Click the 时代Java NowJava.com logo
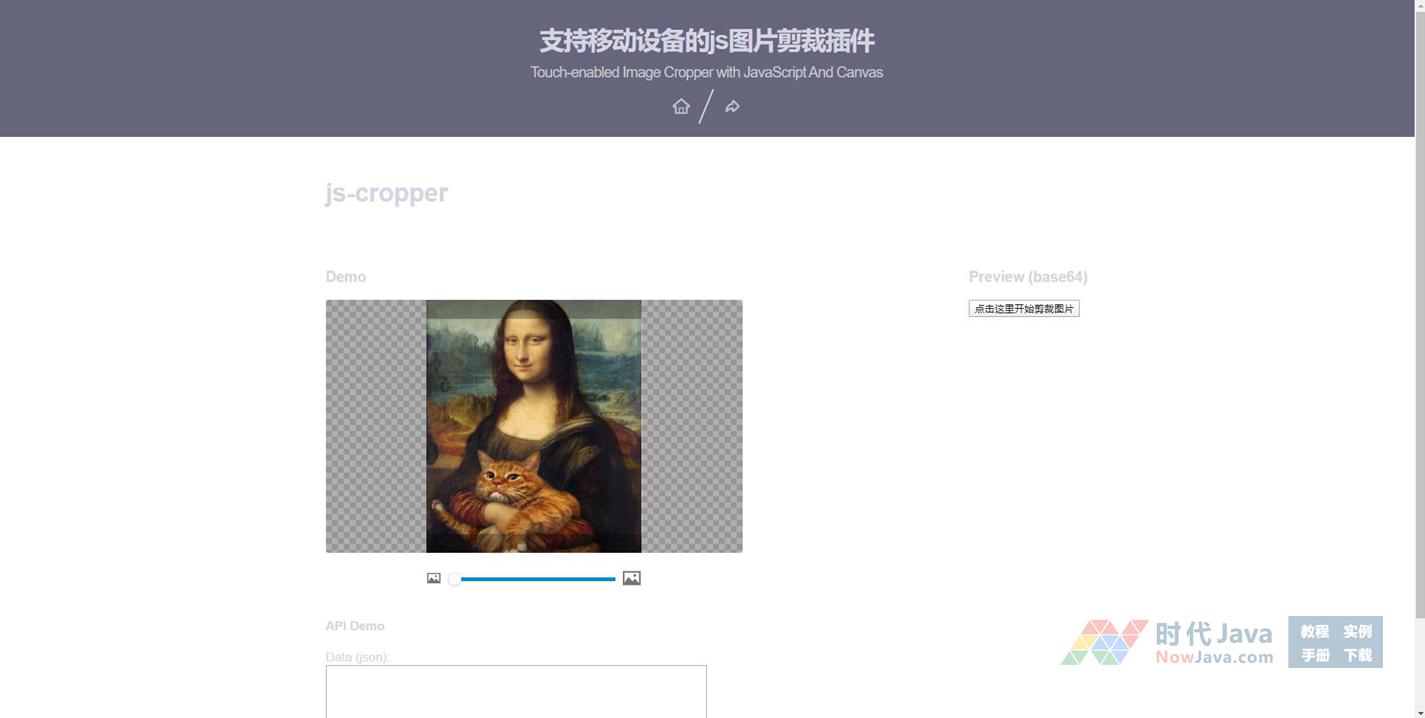 (x=1167, y=642)
